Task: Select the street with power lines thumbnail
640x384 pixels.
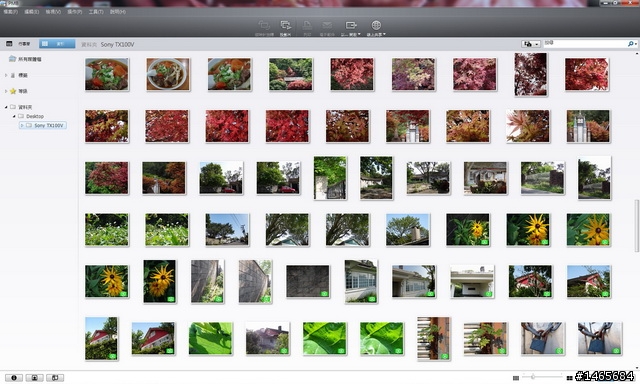Action: tap(227, 229)
